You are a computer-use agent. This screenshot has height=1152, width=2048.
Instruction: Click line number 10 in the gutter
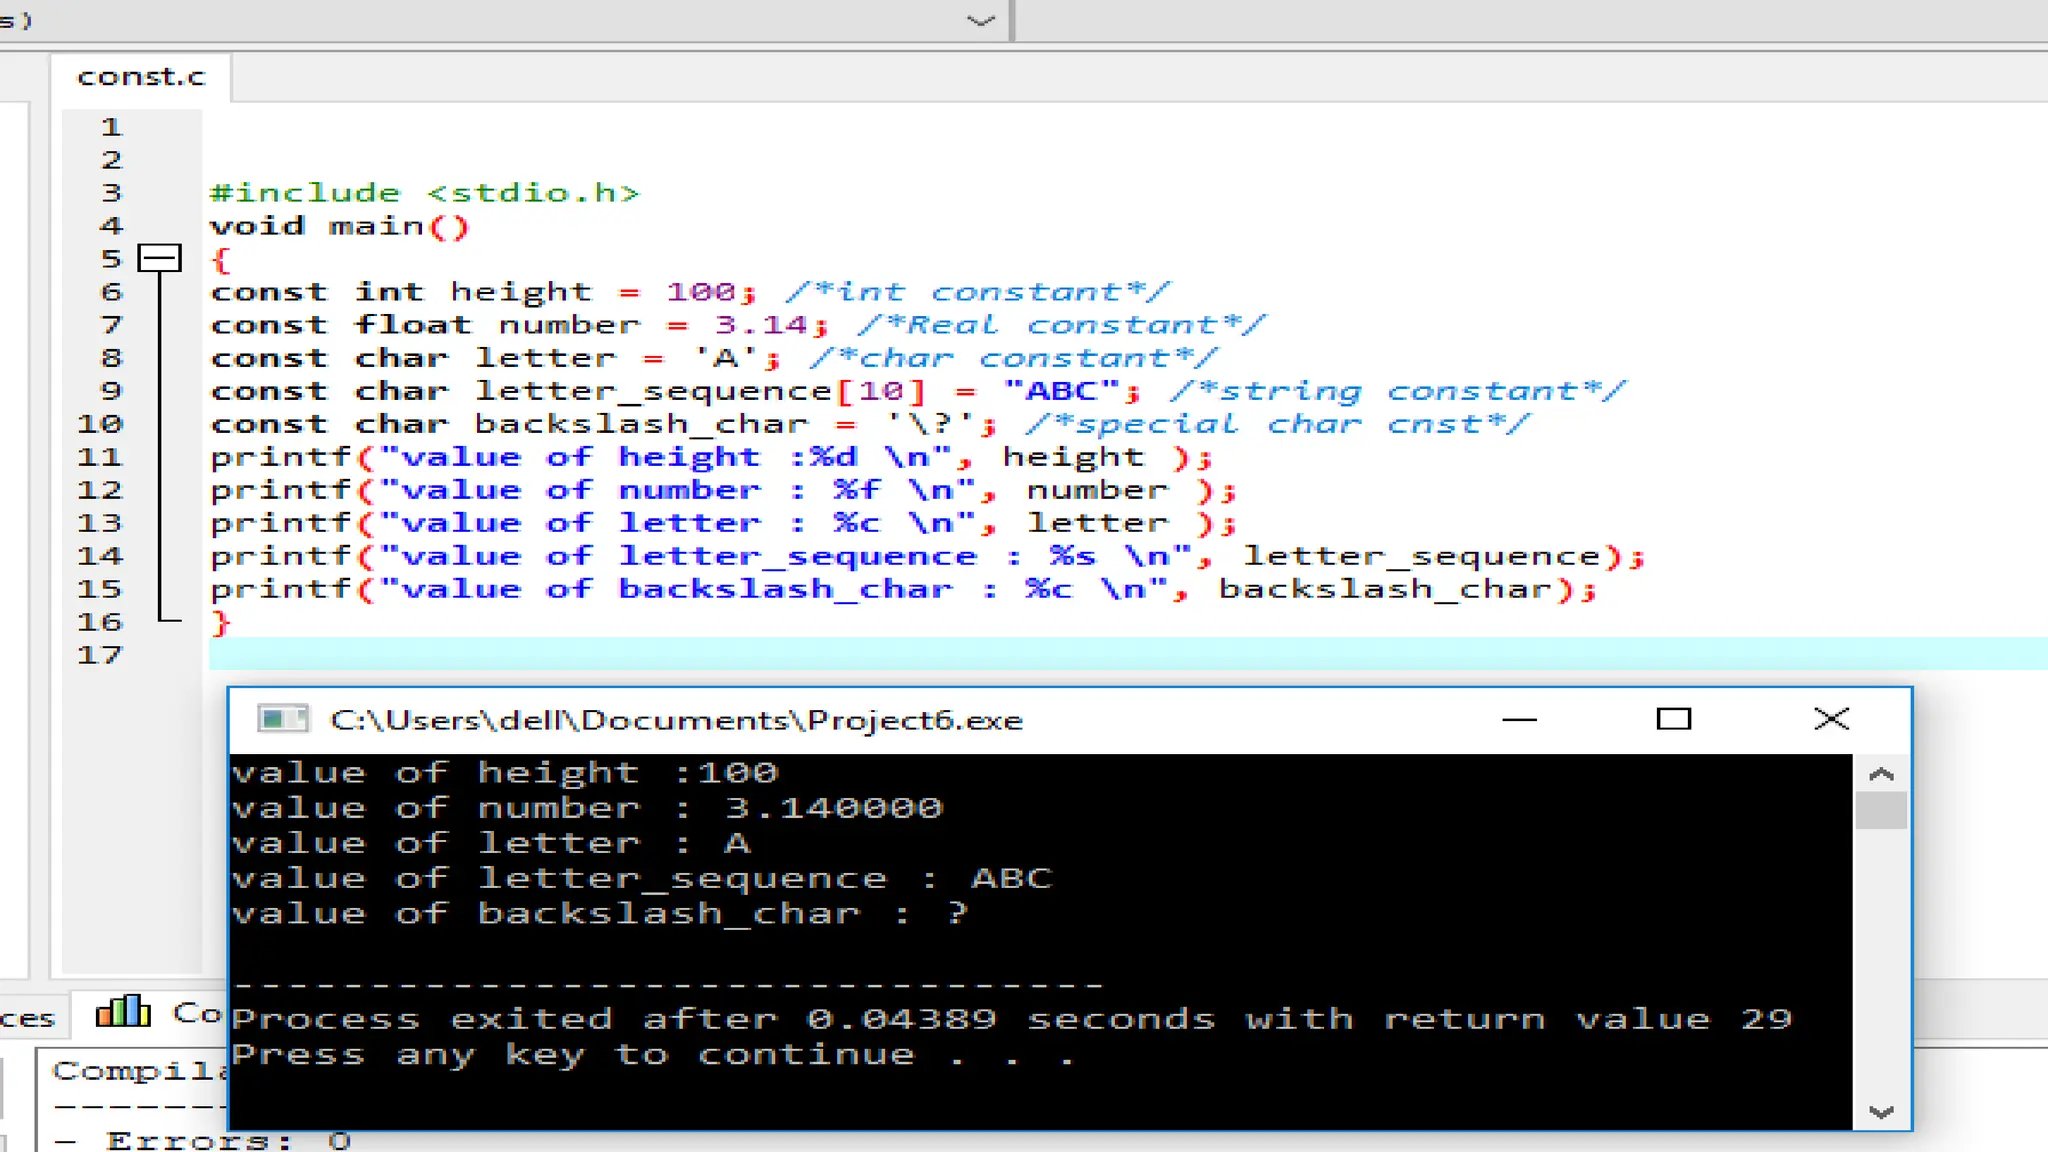point(100,424)
